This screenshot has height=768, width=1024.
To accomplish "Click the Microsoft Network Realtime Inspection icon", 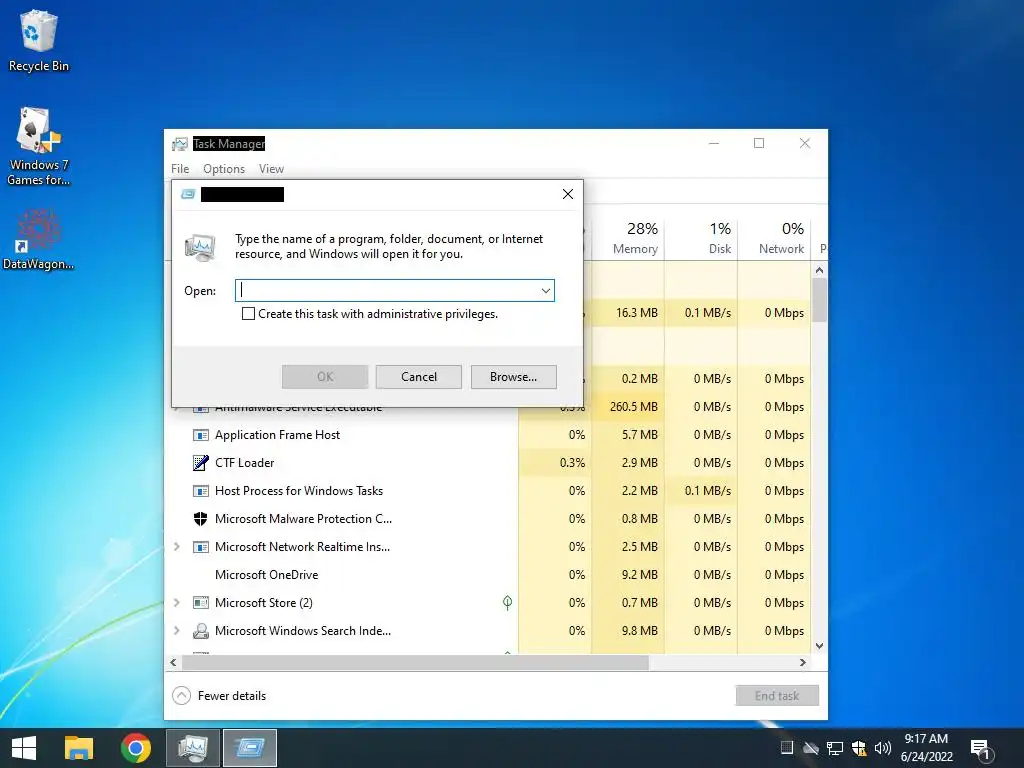I will point(200,547).
